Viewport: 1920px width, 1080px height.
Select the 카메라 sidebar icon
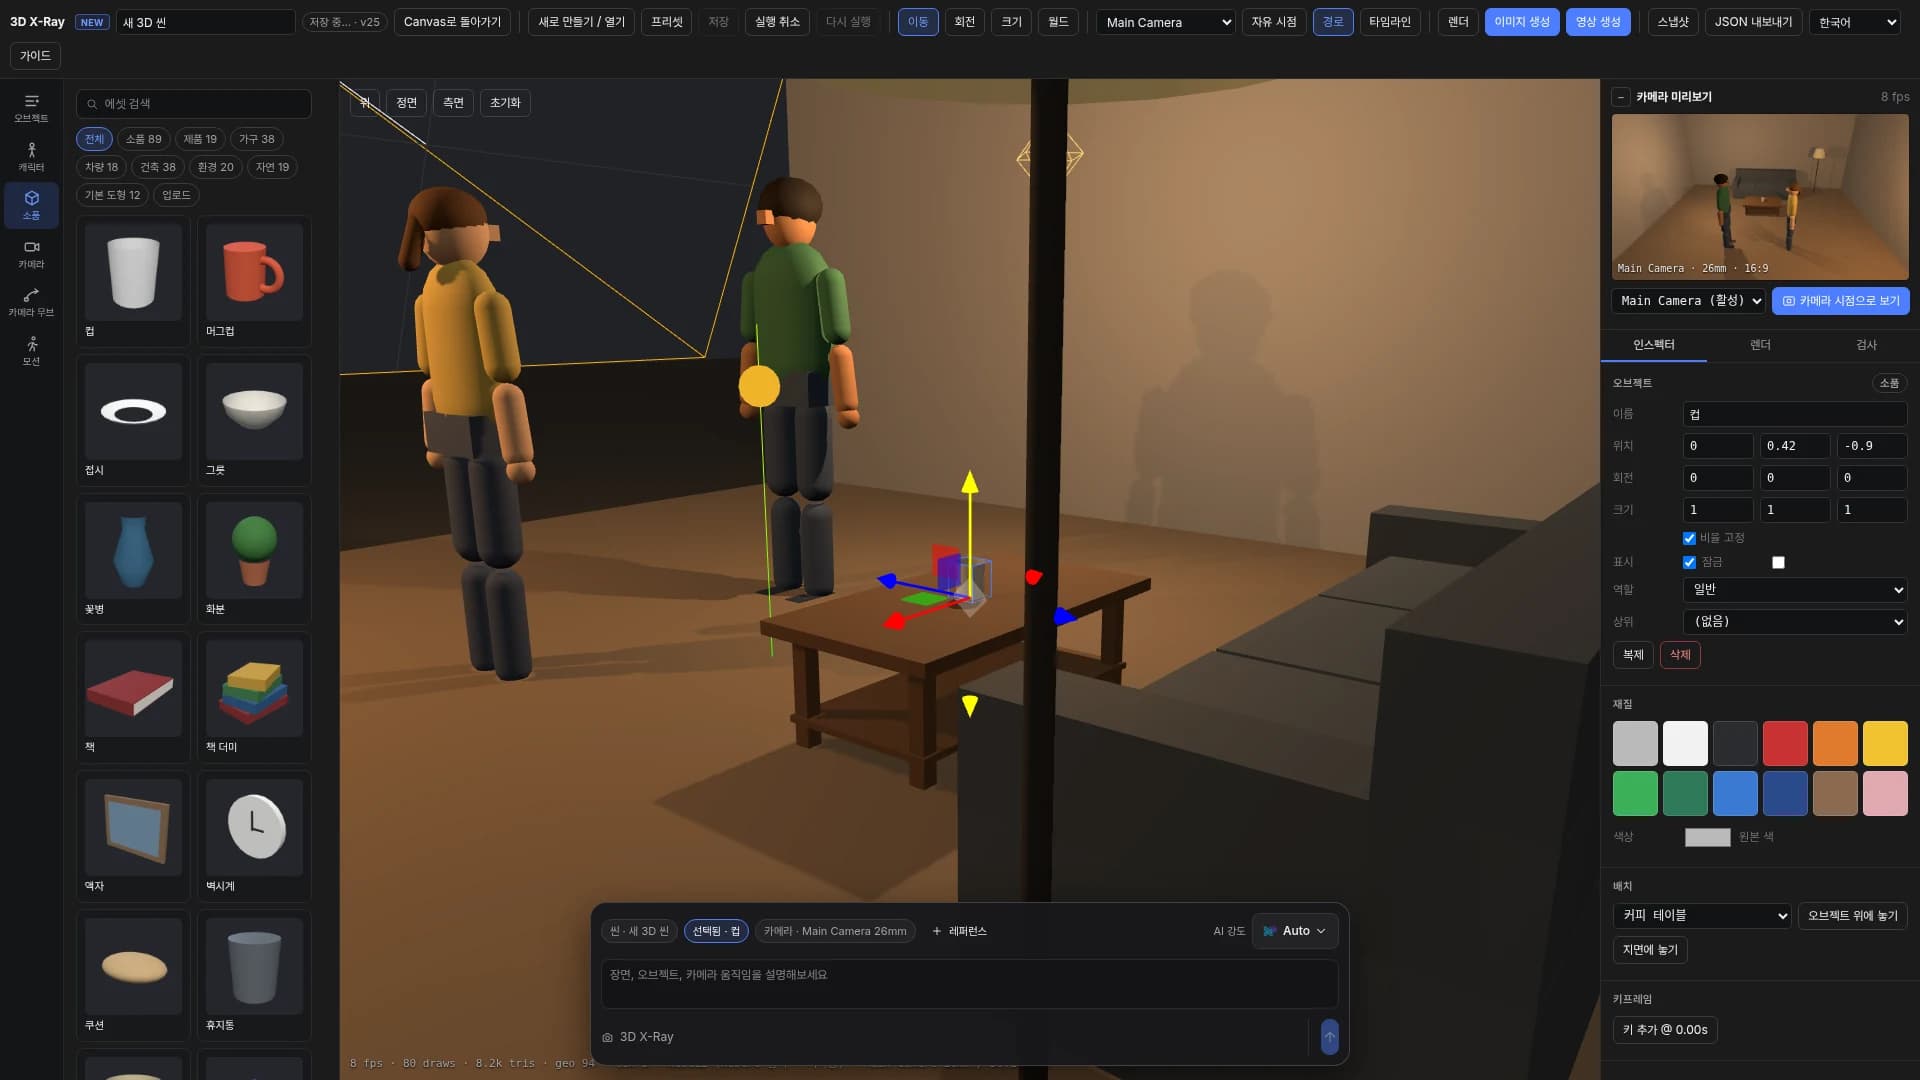click(31, 254)
